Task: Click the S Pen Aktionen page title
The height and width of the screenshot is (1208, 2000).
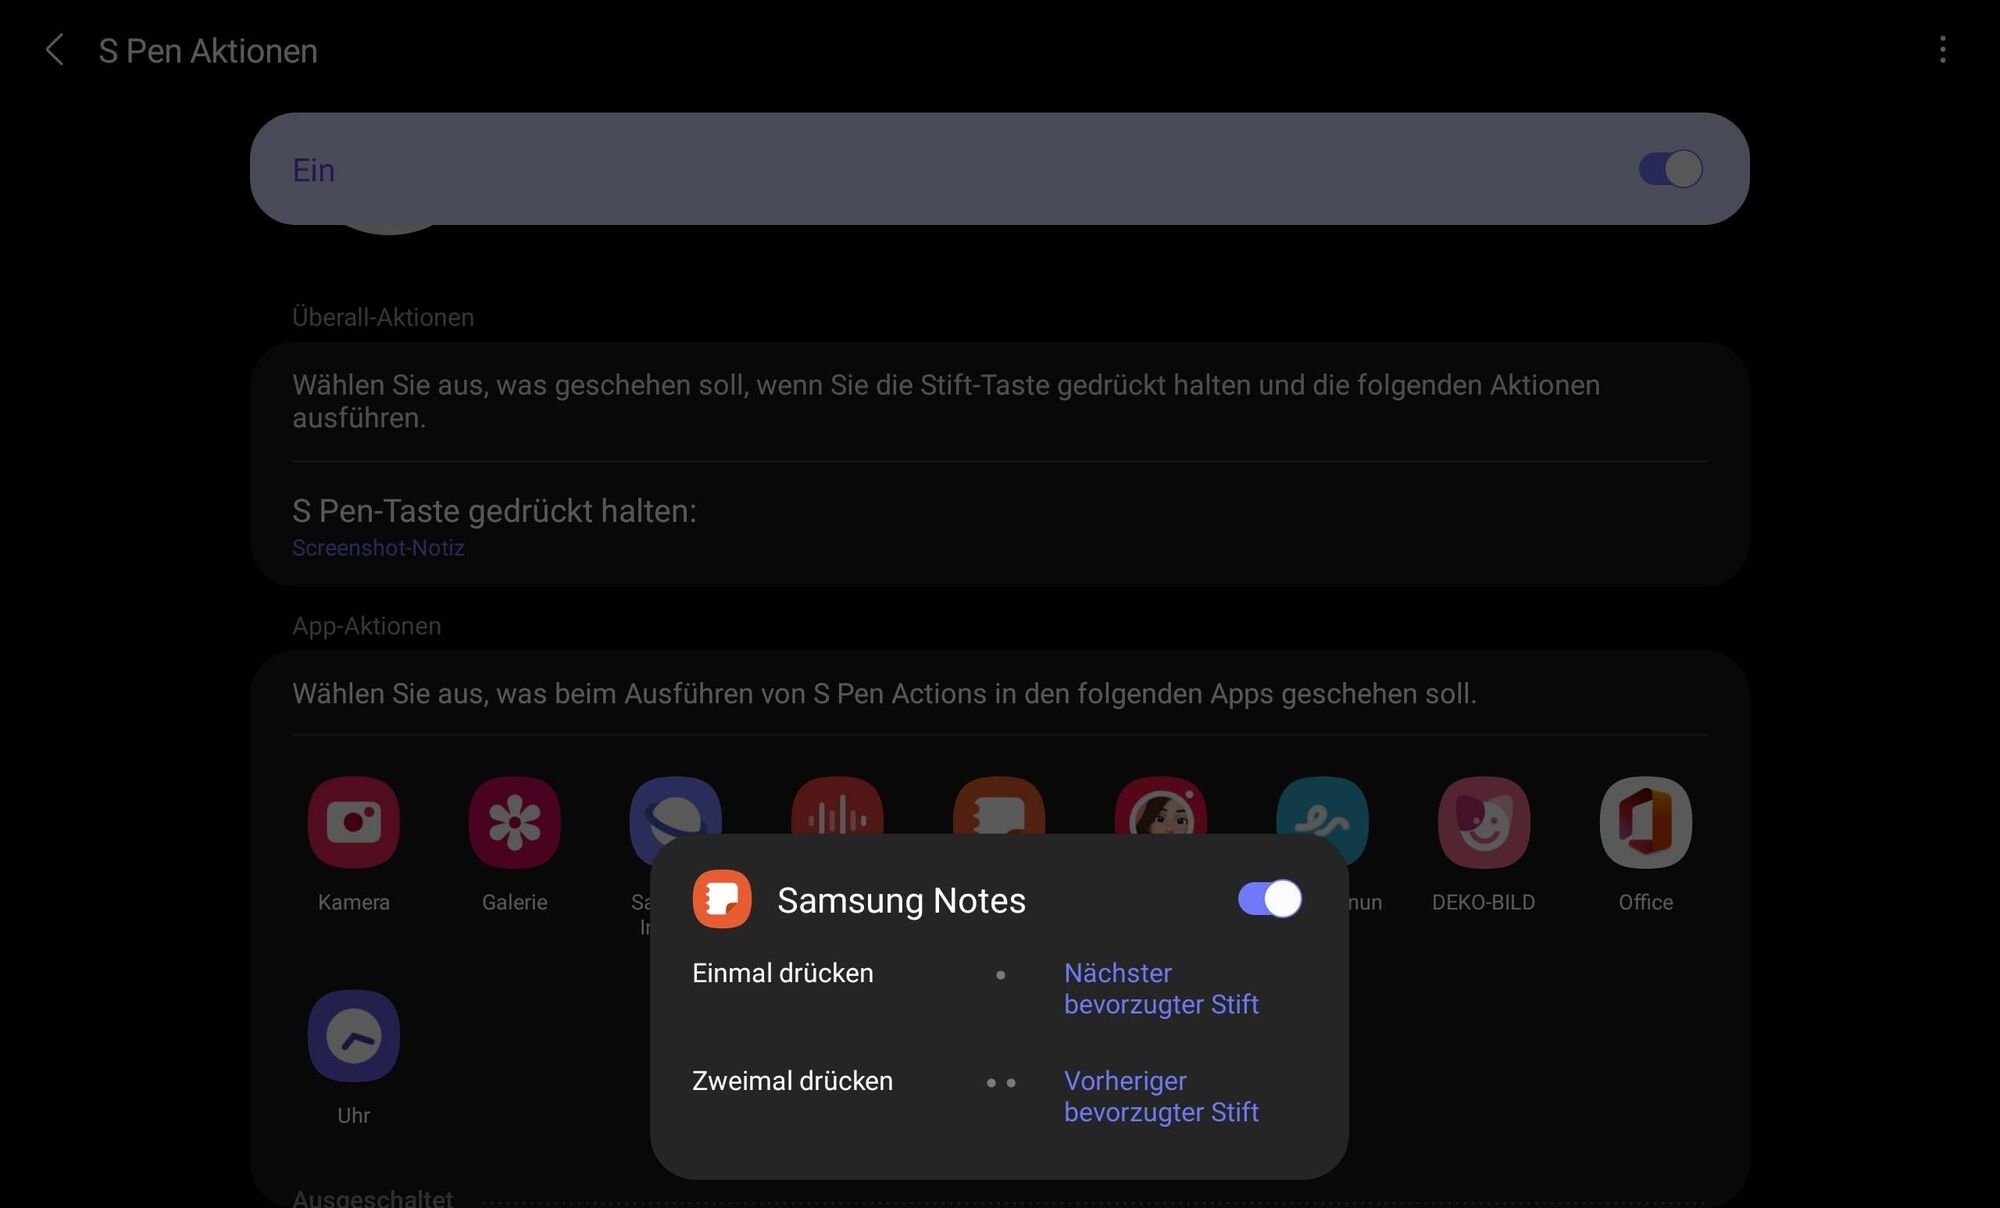Action: (208, 51)
